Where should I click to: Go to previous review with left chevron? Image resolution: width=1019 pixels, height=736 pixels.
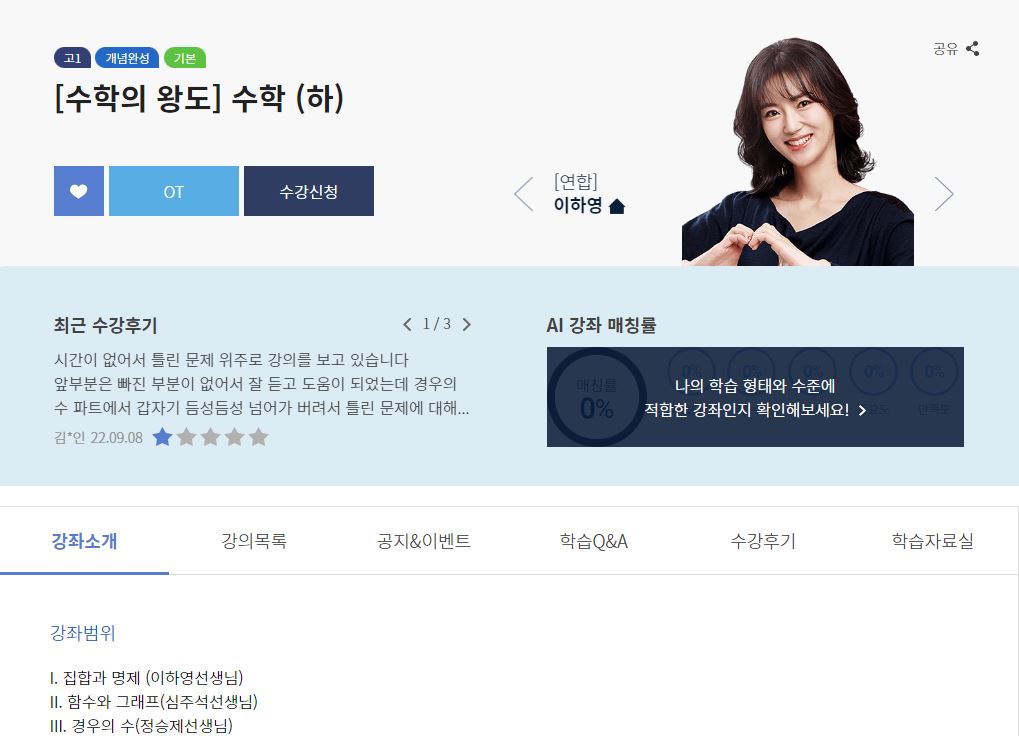(x=407, y=324)
